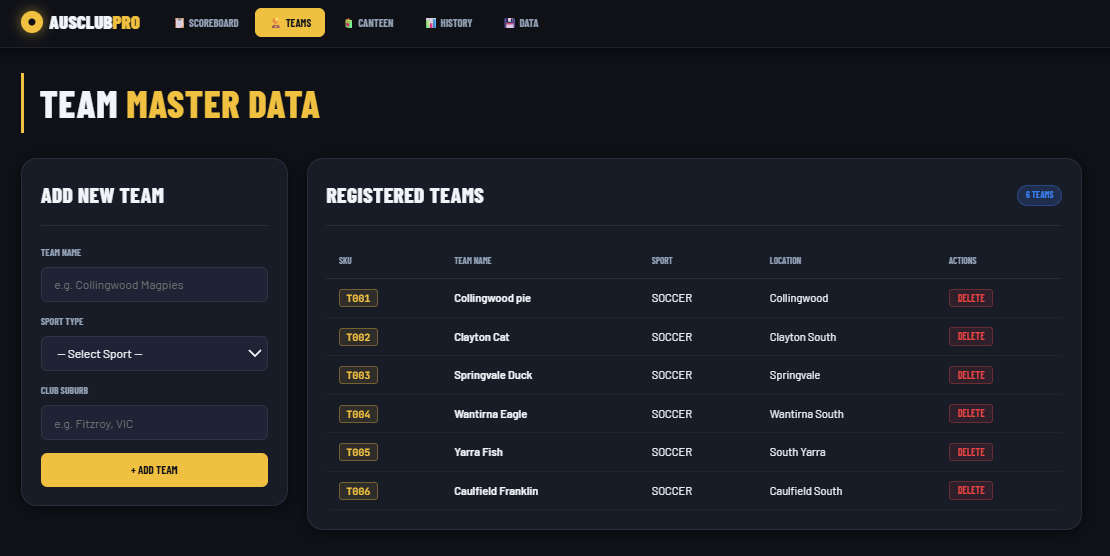
Task: Click the AusClubPro round logo icon
Action: point(32,22)
